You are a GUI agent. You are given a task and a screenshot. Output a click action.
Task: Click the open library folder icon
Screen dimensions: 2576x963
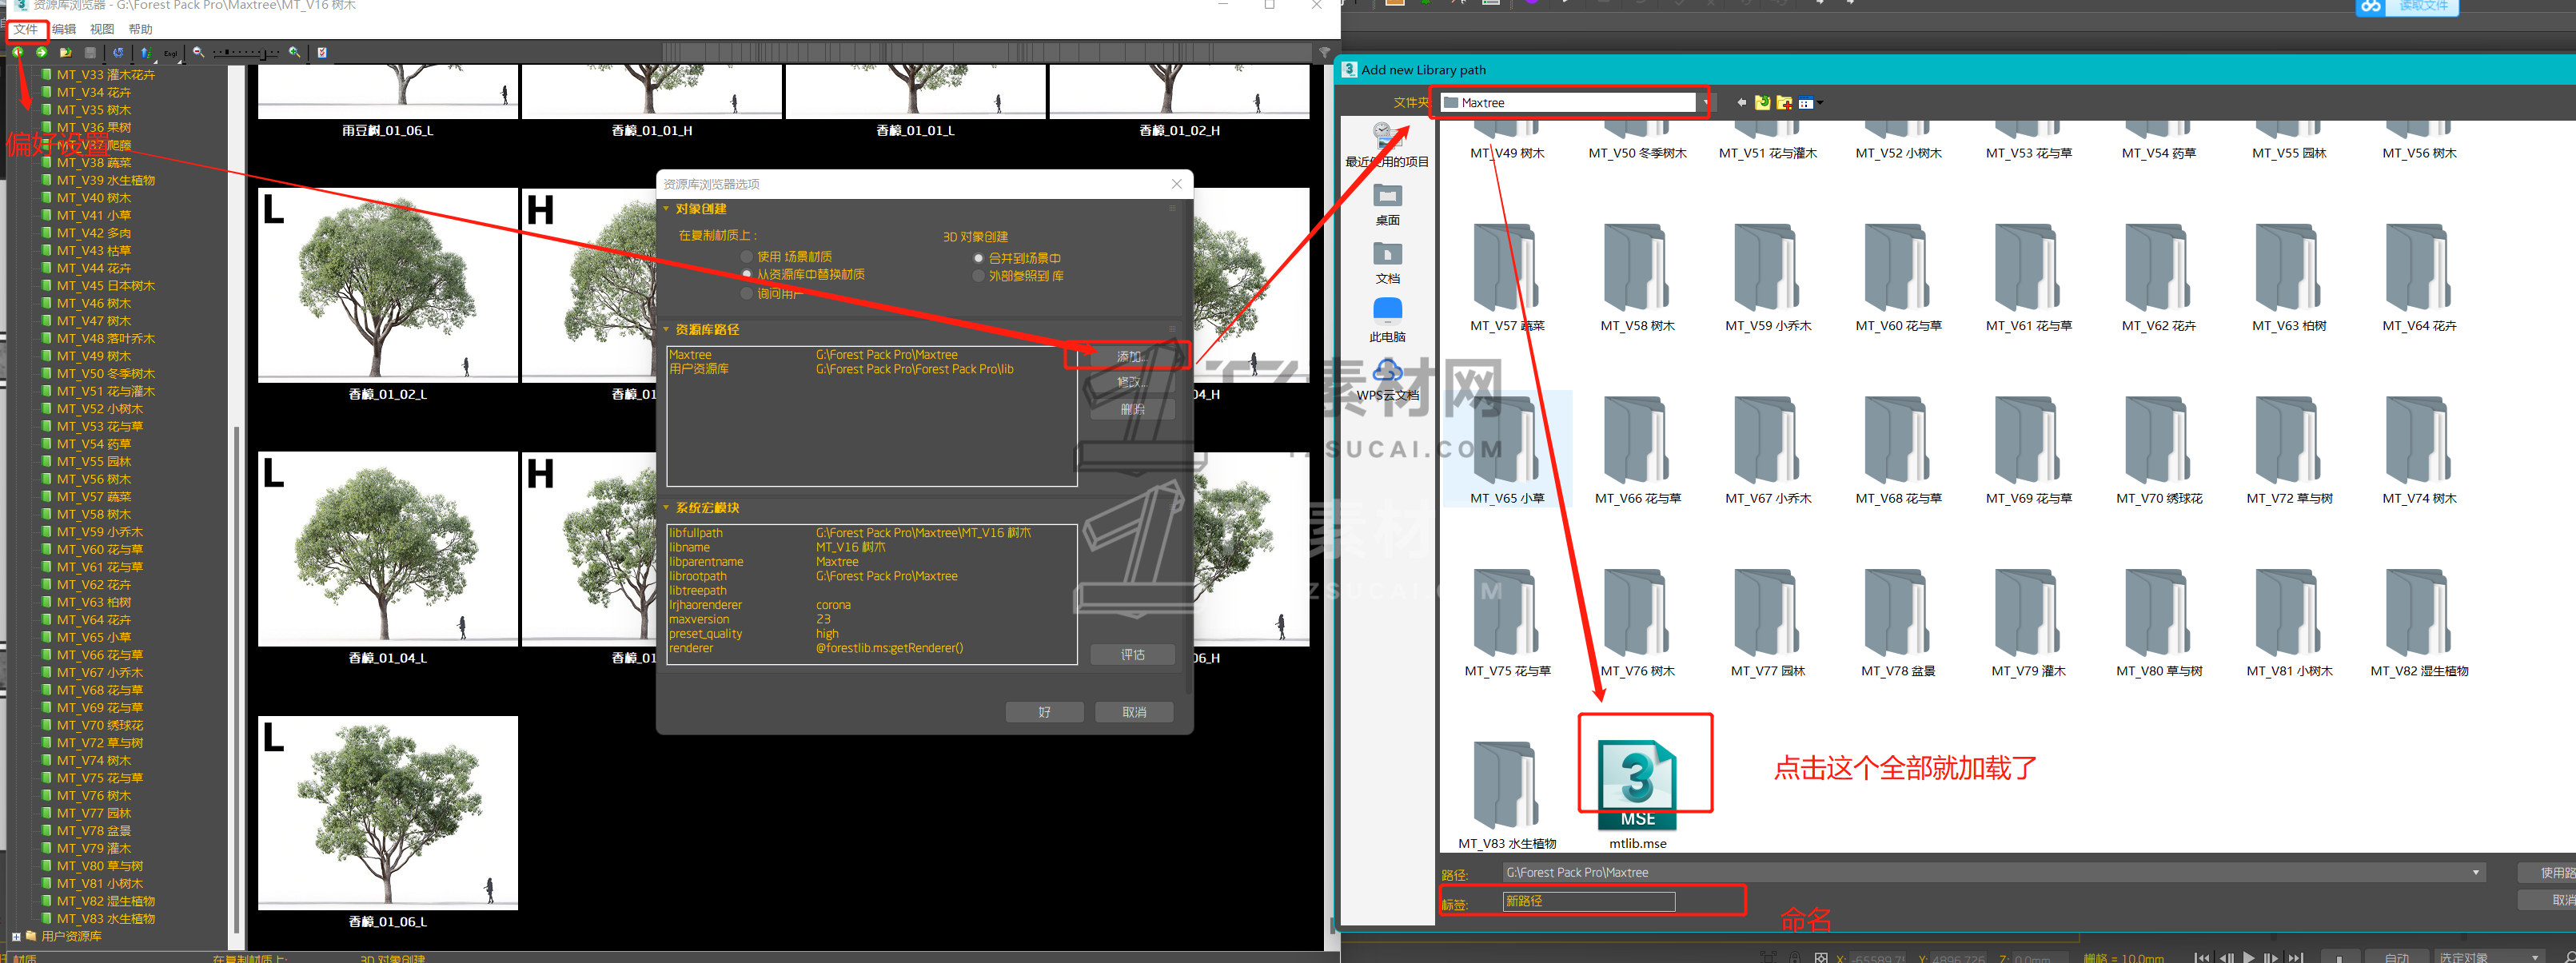tap(65, 52)
